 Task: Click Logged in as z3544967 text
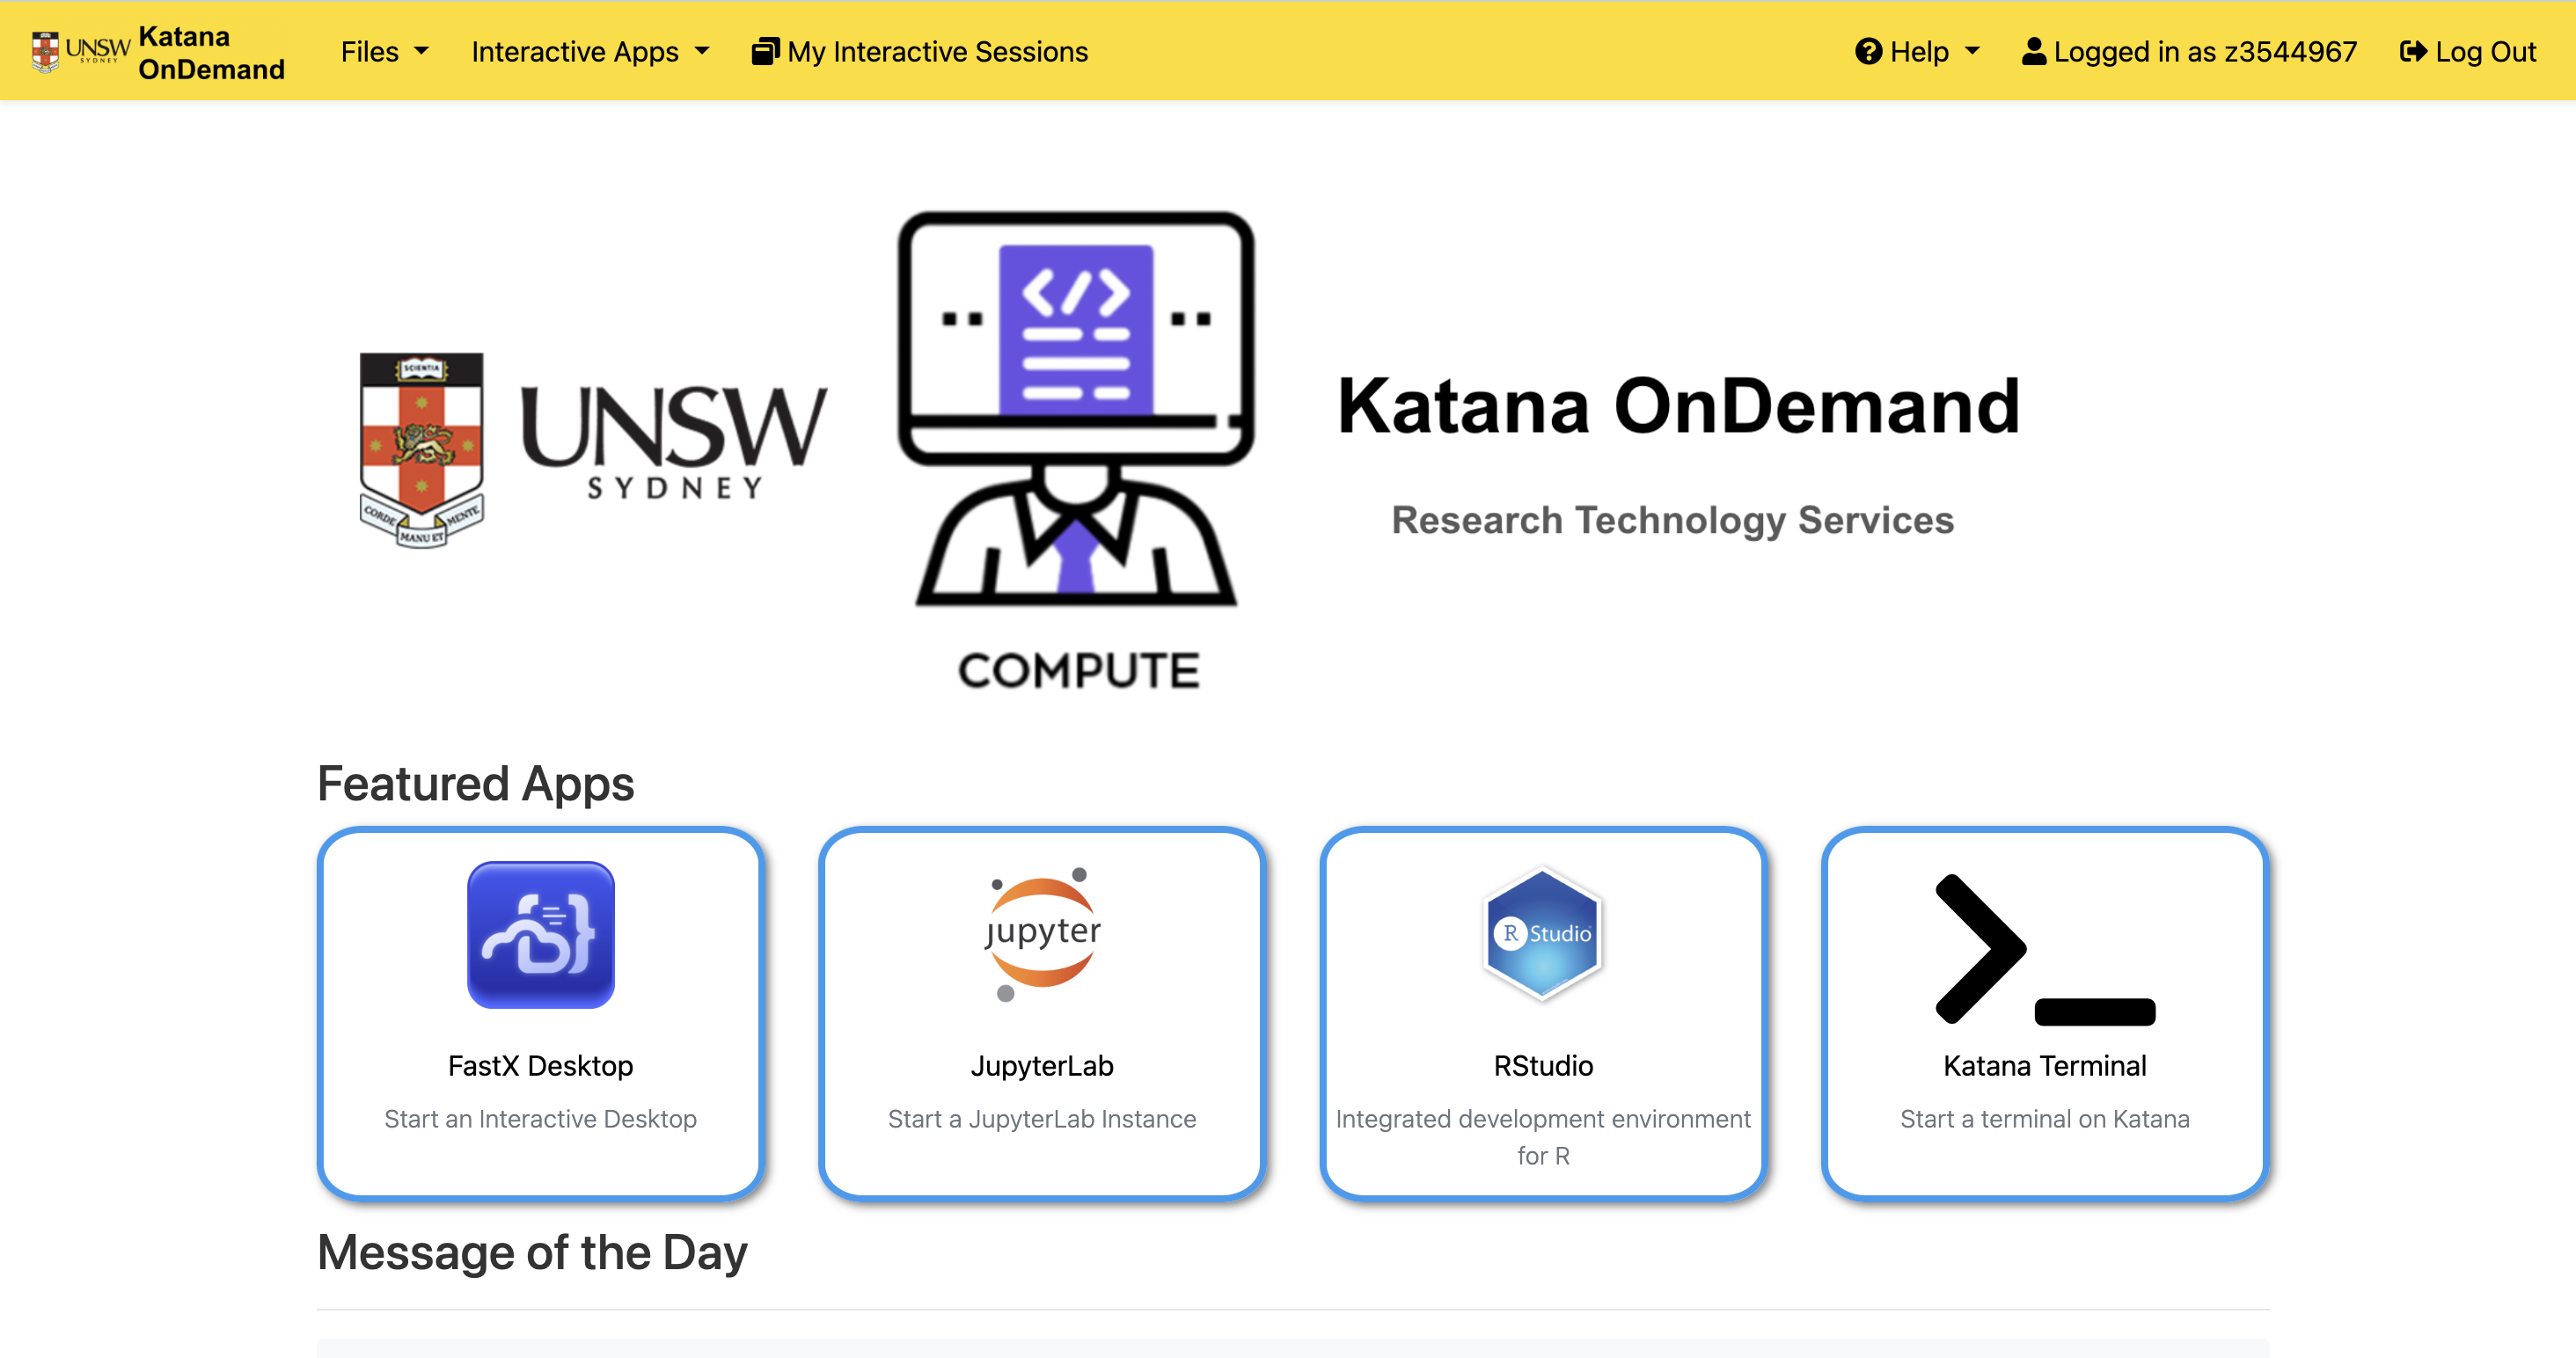pos(2205,51)
